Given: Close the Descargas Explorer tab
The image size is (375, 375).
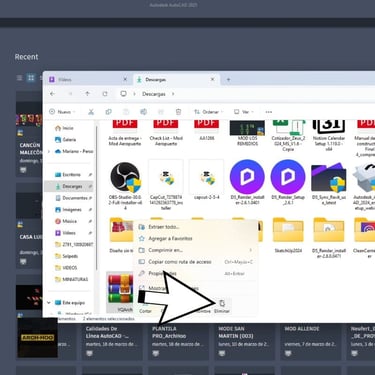Looking at the screenshot, I should click(212, 79).
